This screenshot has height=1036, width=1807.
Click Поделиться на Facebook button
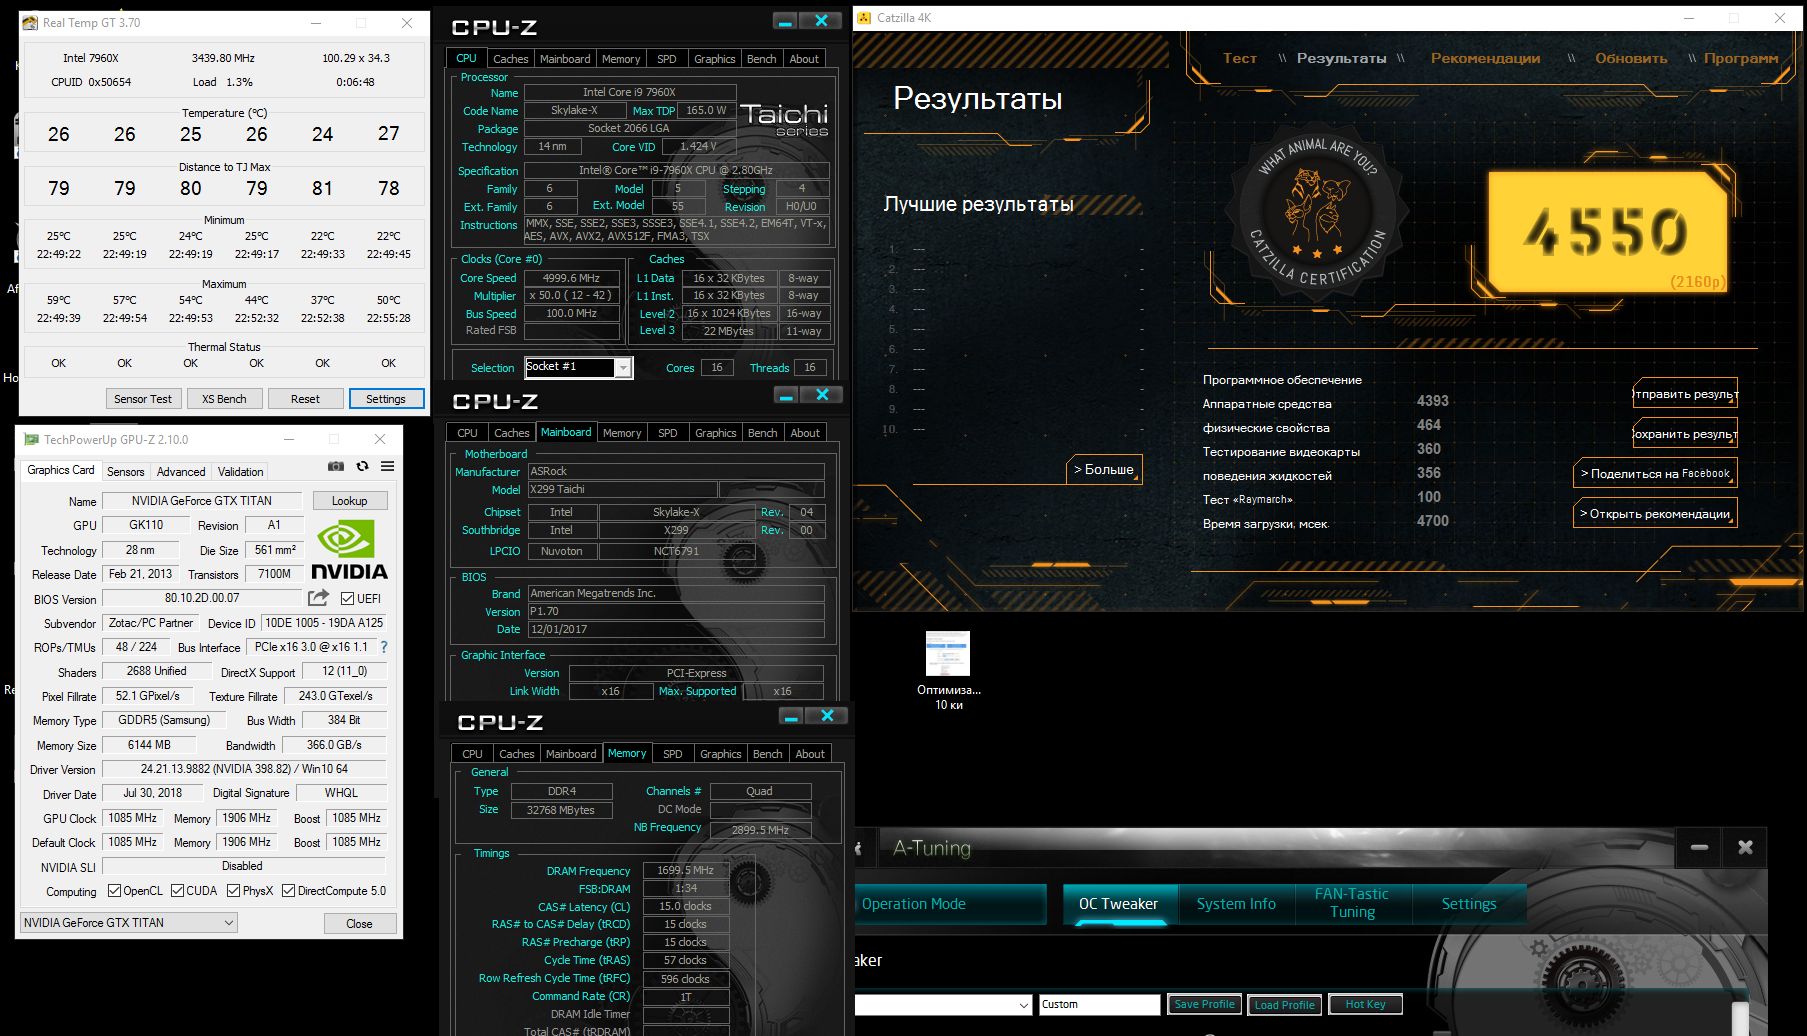tap(1655, 473)
